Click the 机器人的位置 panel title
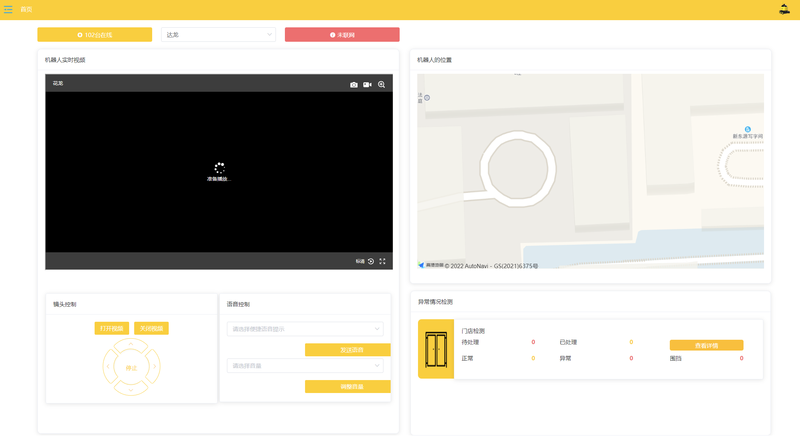 point(434,60)
